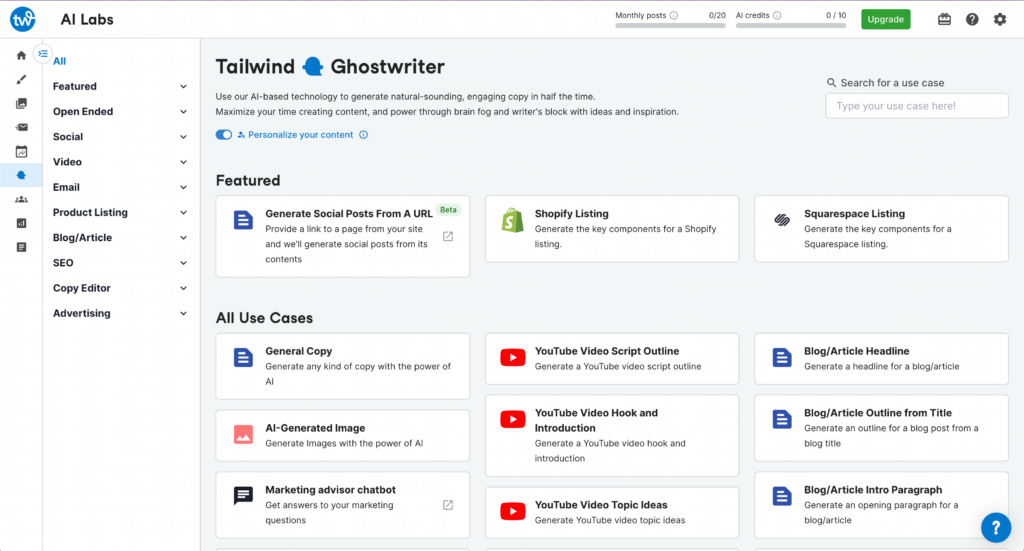The height and width of the screenshot is (551, 1024).
Task: Open the Home icon in sidebar
Action: point(22,55)
